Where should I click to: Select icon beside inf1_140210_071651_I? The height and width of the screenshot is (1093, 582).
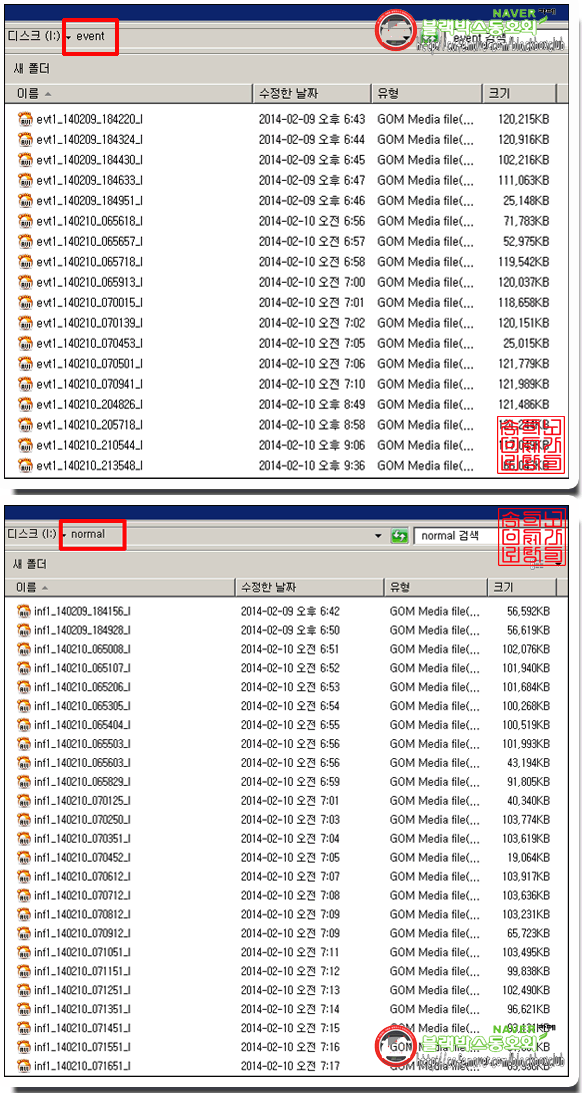click(x=24, y=1065)
